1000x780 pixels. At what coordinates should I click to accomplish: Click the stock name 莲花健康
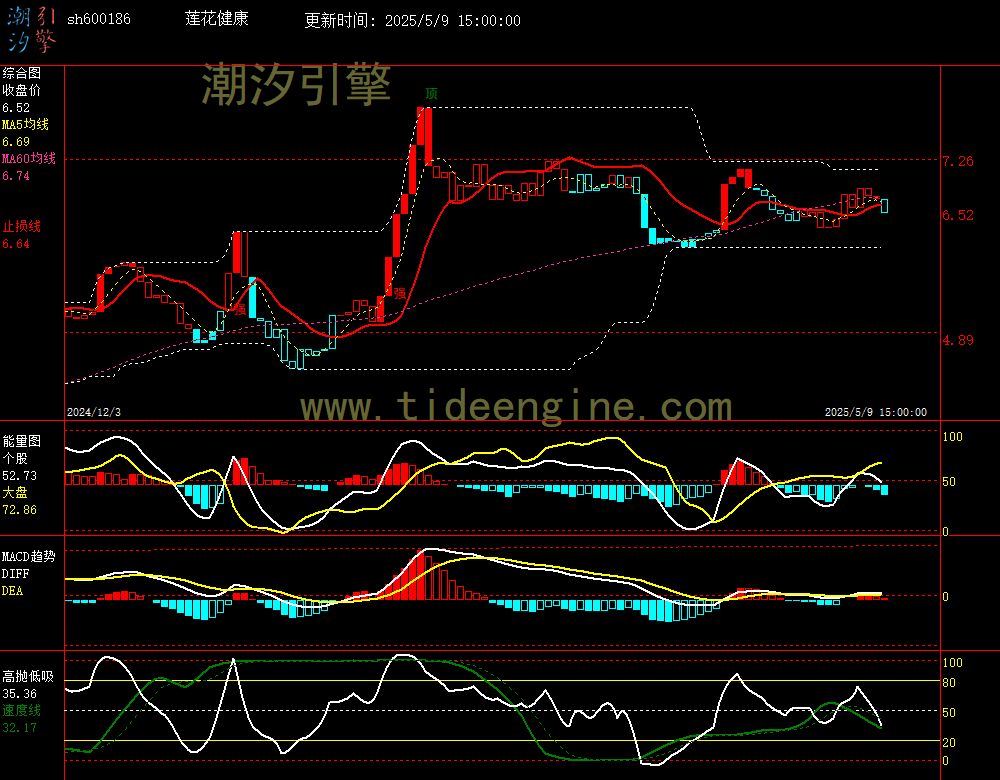tap(217, 18)
